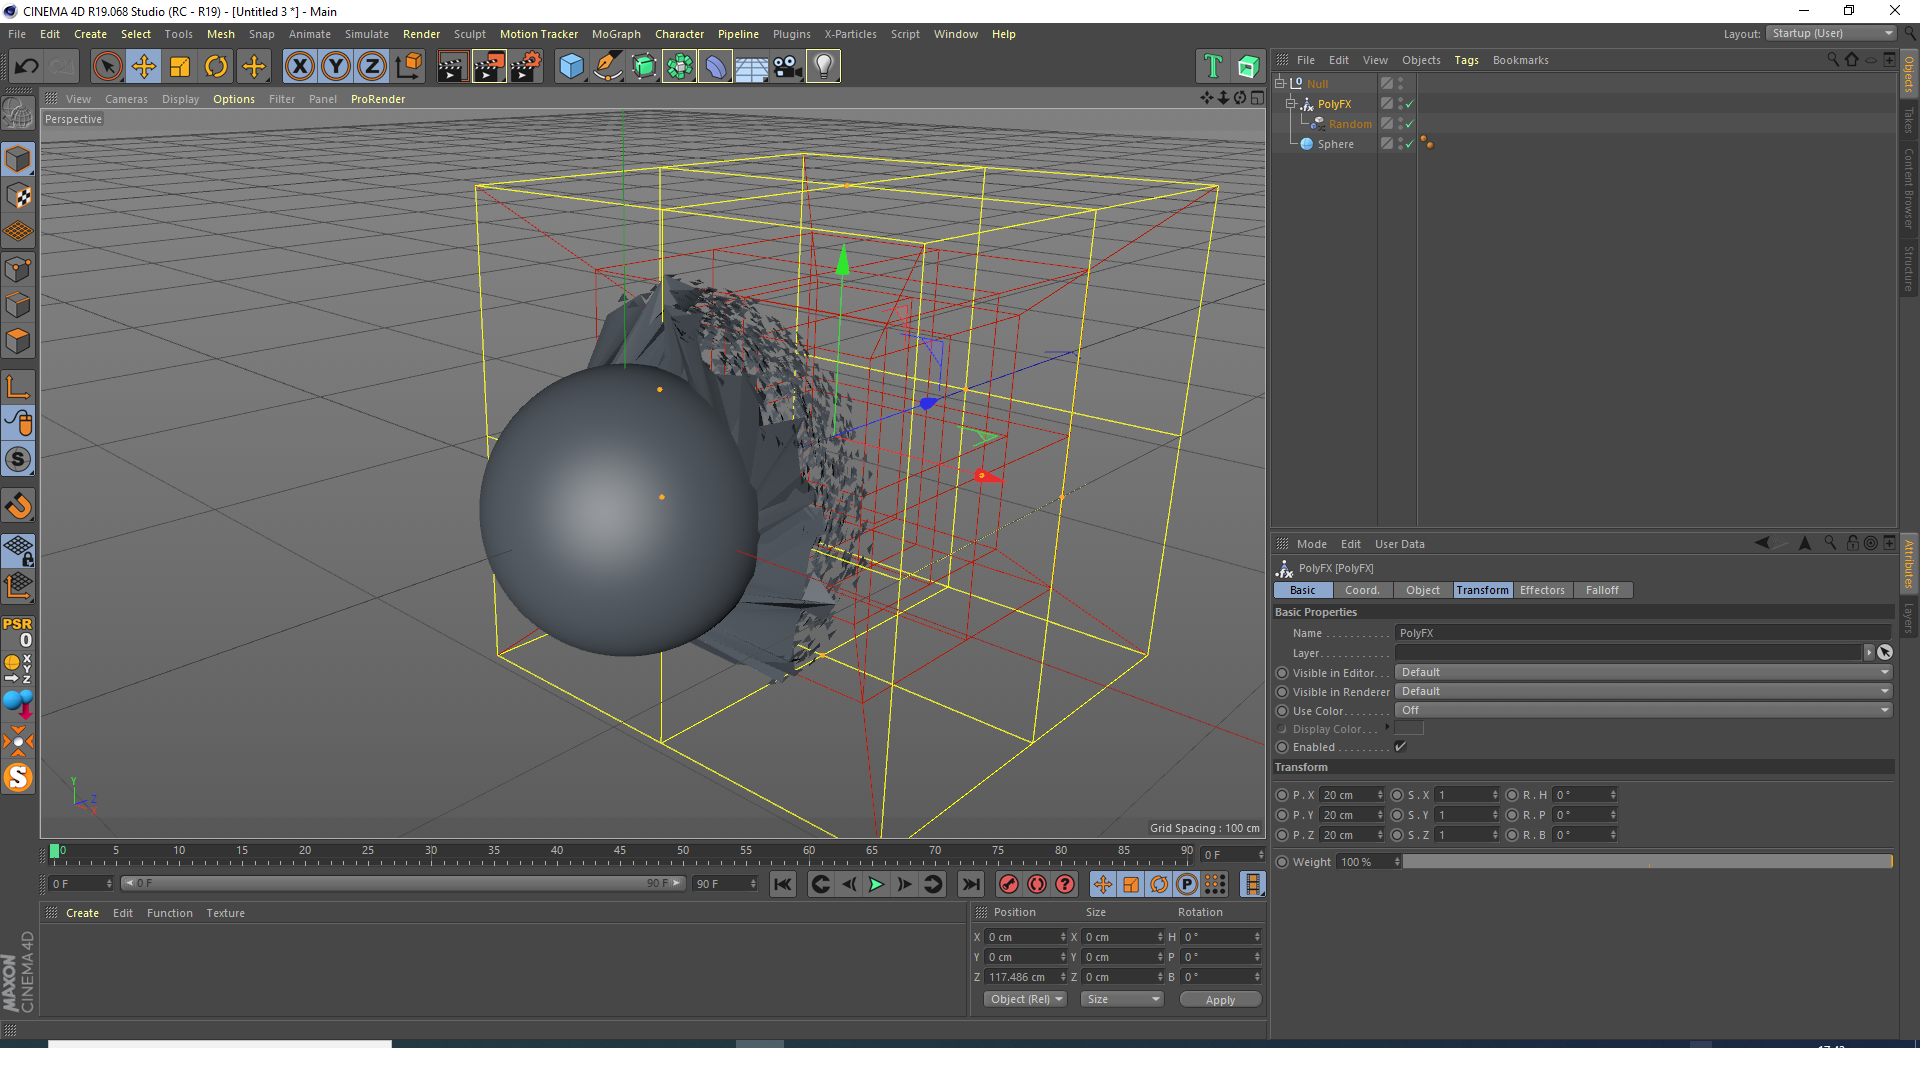Open Use Color dropdown
The height and width of the screenshot is (1080, 1920).
tap(1643, 710)
